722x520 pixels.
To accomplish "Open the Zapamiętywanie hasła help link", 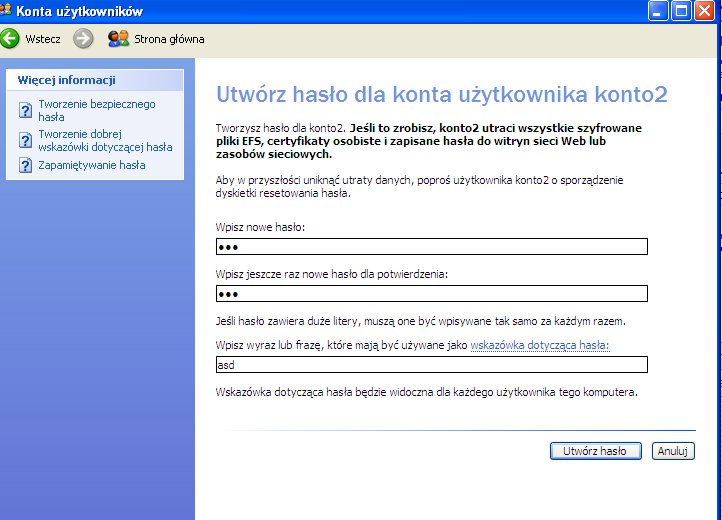I will point(91,165).
